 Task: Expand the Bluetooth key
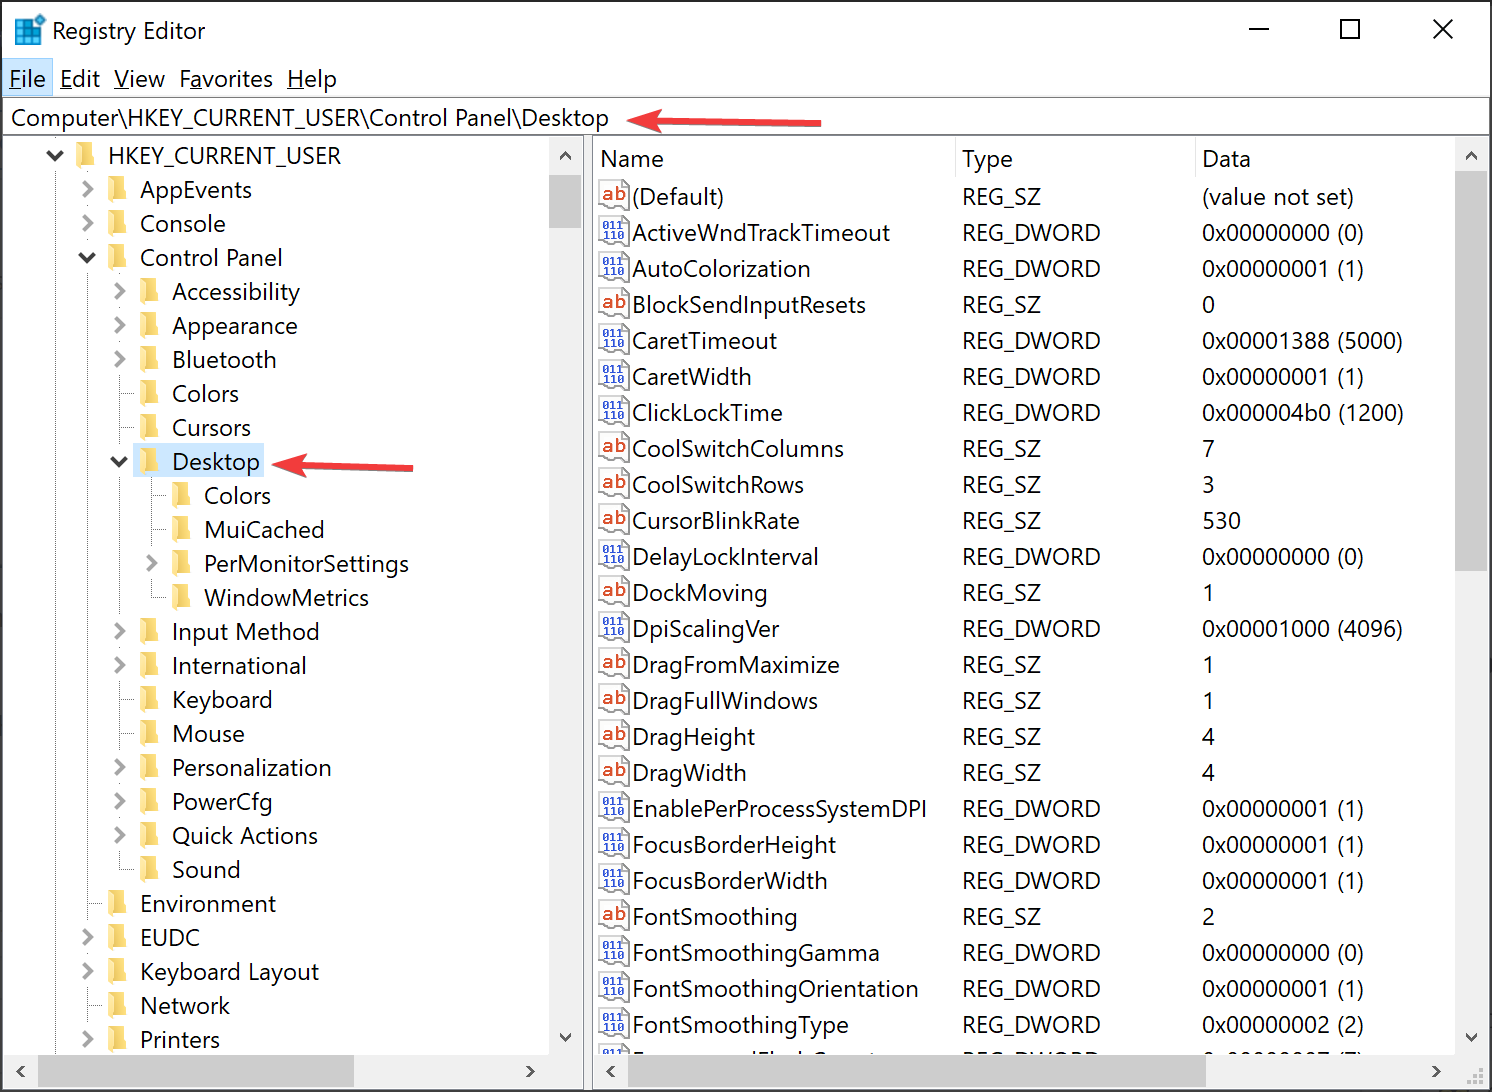120,360
